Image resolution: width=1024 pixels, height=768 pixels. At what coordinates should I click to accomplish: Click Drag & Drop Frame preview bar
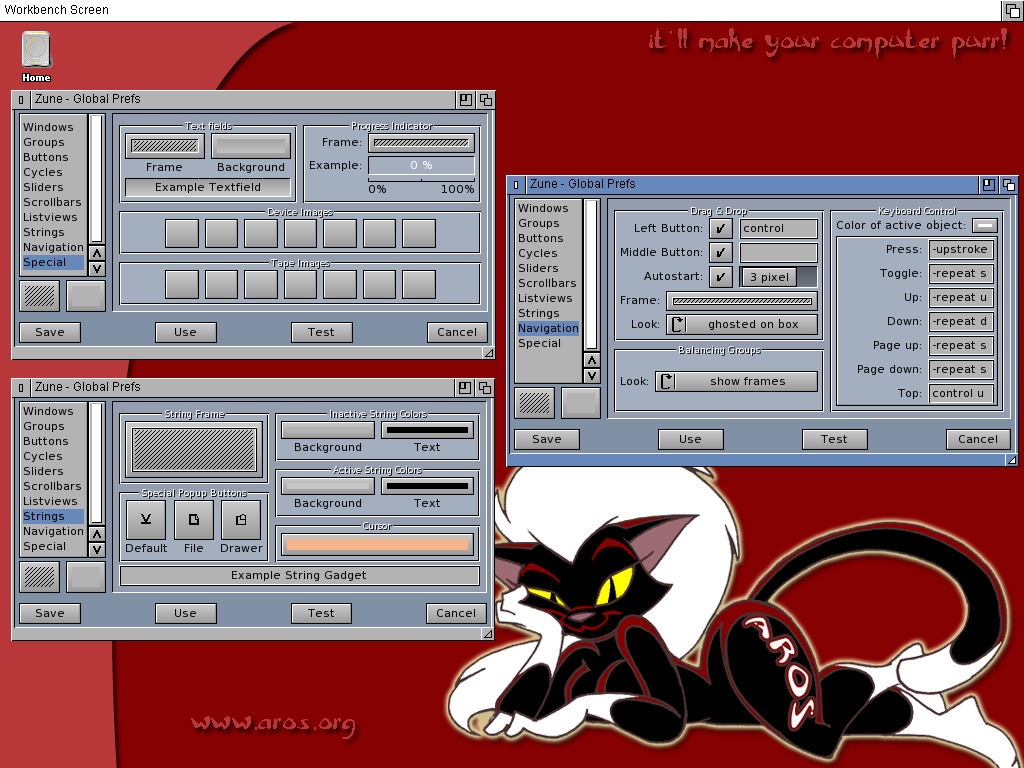click(x=742, y=301)
